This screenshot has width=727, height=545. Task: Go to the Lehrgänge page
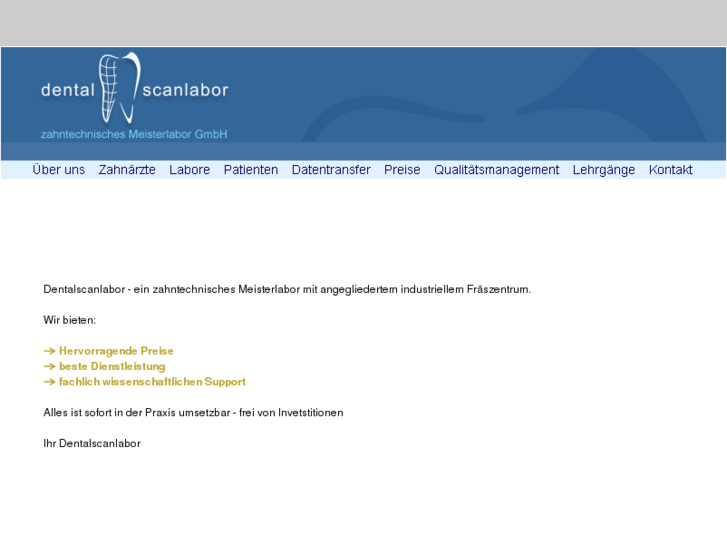[x=604, y=170]
